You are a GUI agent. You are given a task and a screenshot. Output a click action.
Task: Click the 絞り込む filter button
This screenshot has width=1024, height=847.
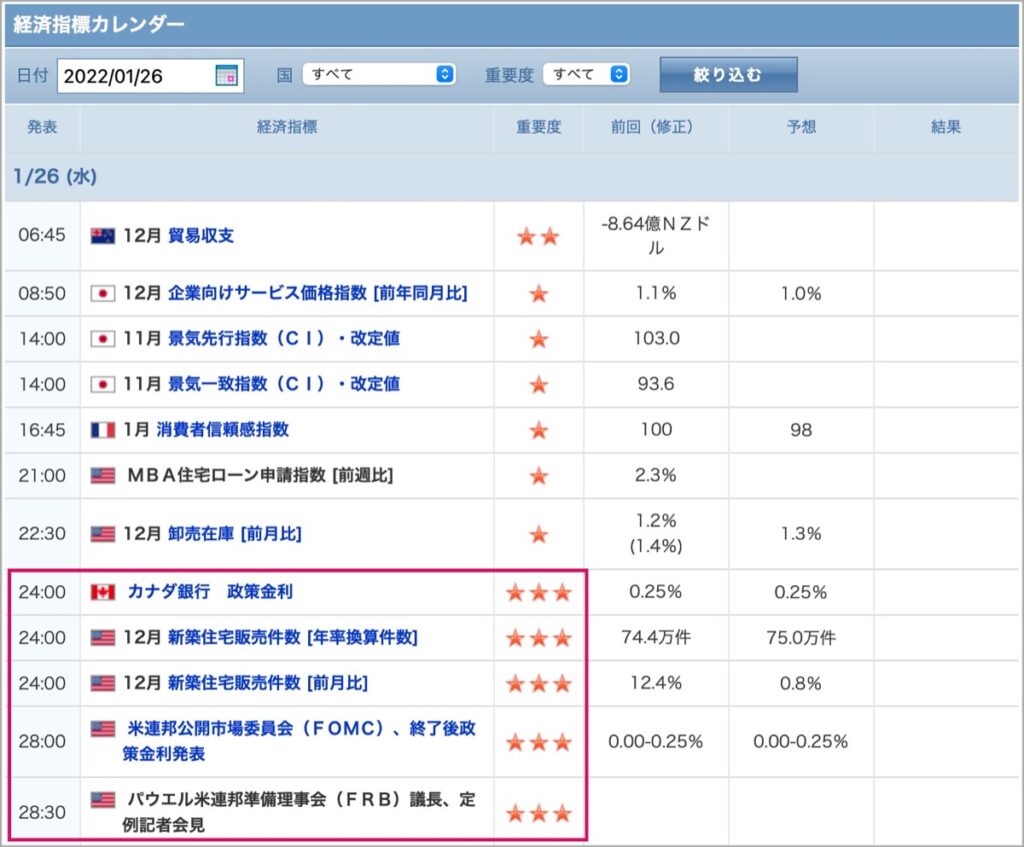click(x=728, y=74)
